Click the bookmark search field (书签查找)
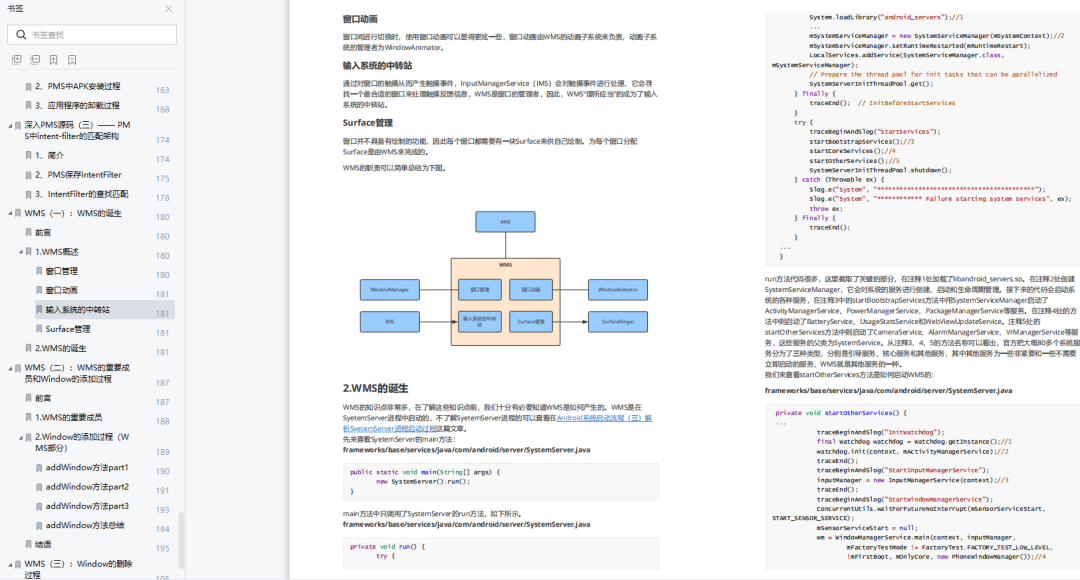The height and width of the screenshot is (580, 1080). pyautogui.click(x=92, y=34)
